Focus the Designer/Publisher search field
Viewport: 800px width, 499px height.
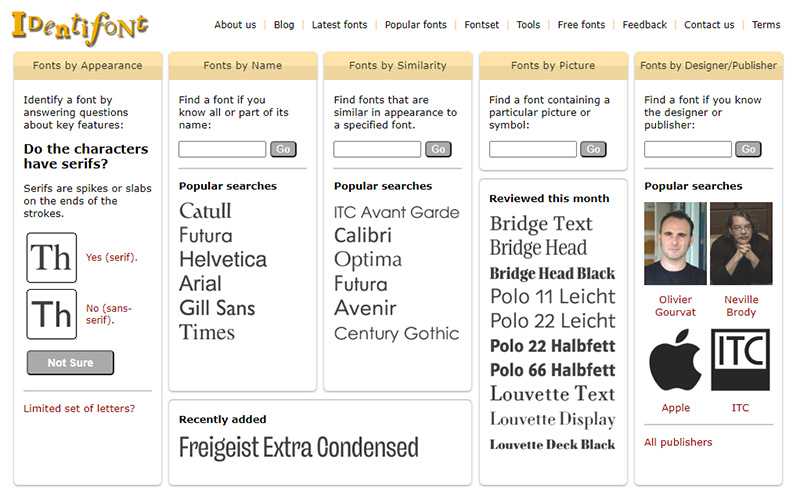687,149
